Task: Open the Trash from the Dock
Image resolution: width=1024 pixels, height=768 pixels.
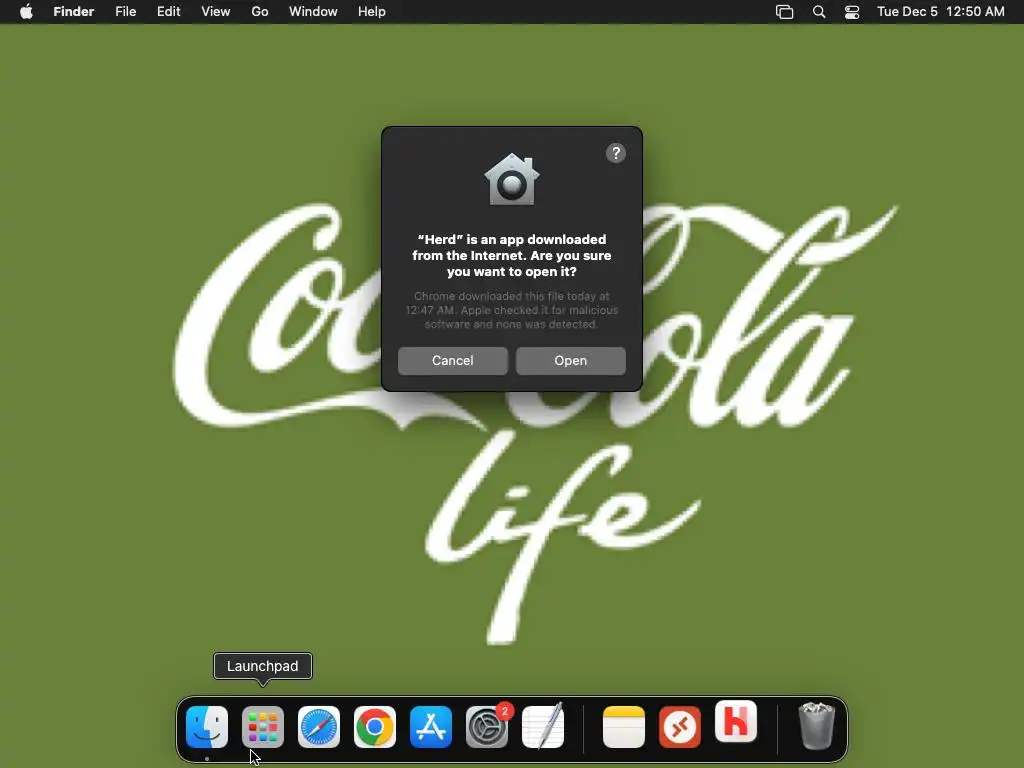Action: click(816, 726)
